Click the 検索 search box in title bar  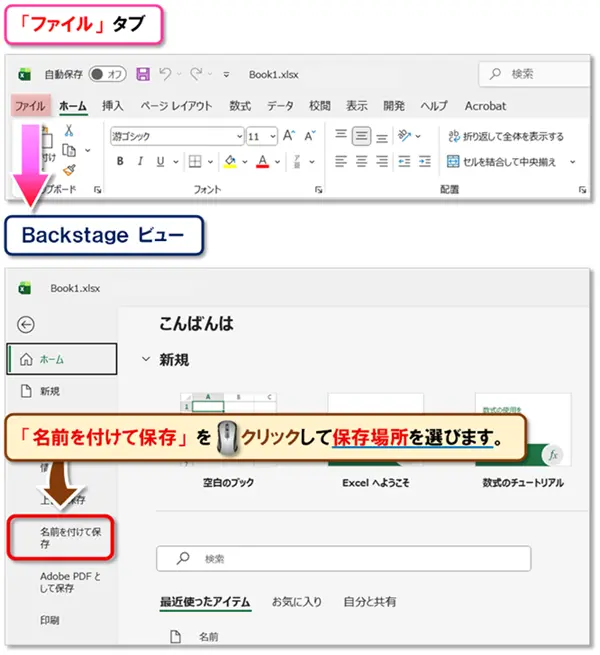534,74
